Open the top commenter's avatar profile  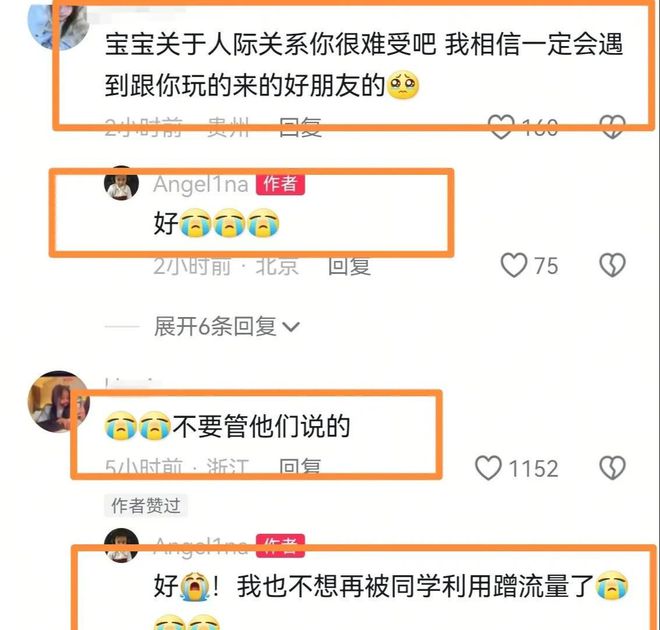pos(58,23)
